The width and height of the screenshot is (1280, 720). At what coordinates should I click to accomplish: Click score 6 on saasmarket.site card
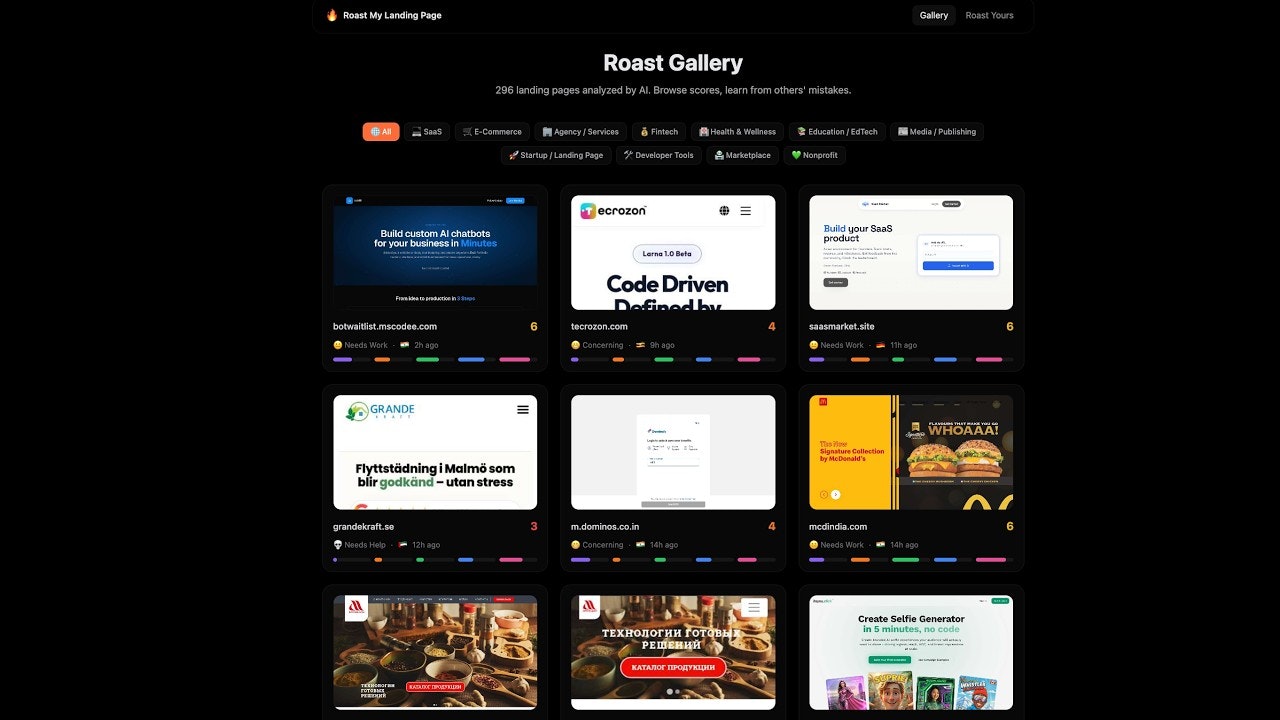tap(1009, 327)
